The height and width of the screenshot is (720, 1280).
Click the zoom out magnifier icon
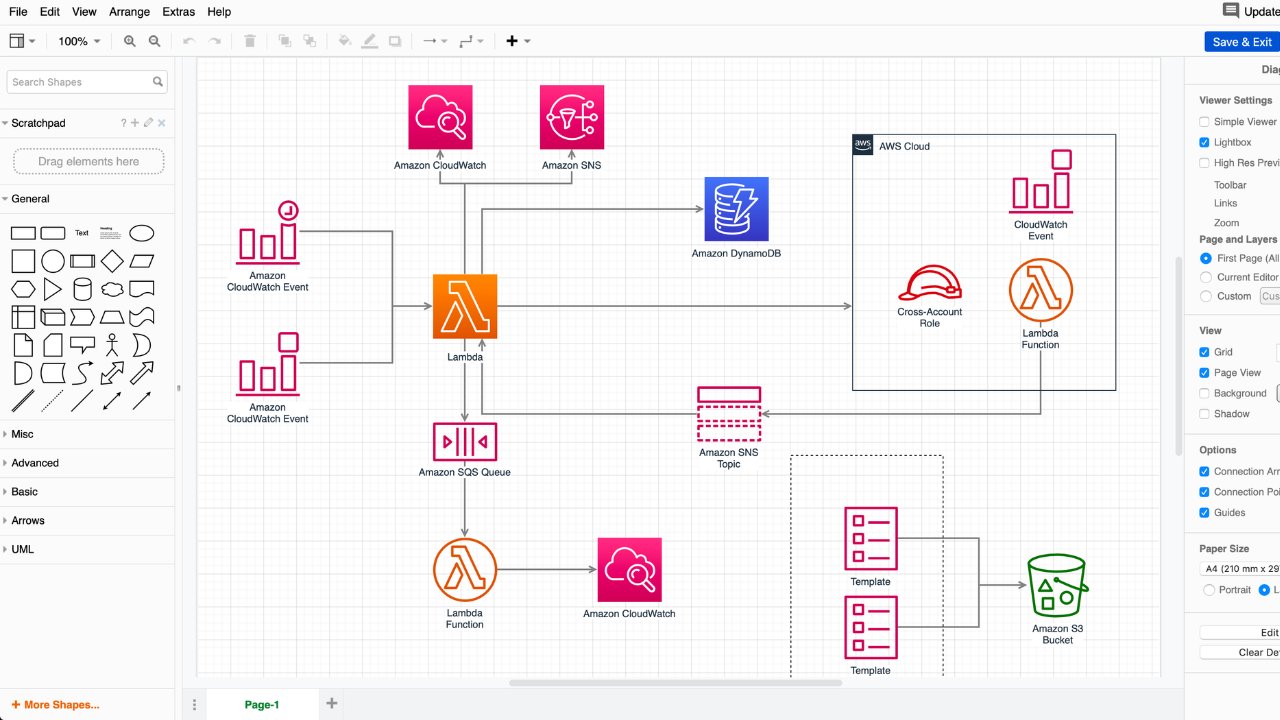(154, 41)
